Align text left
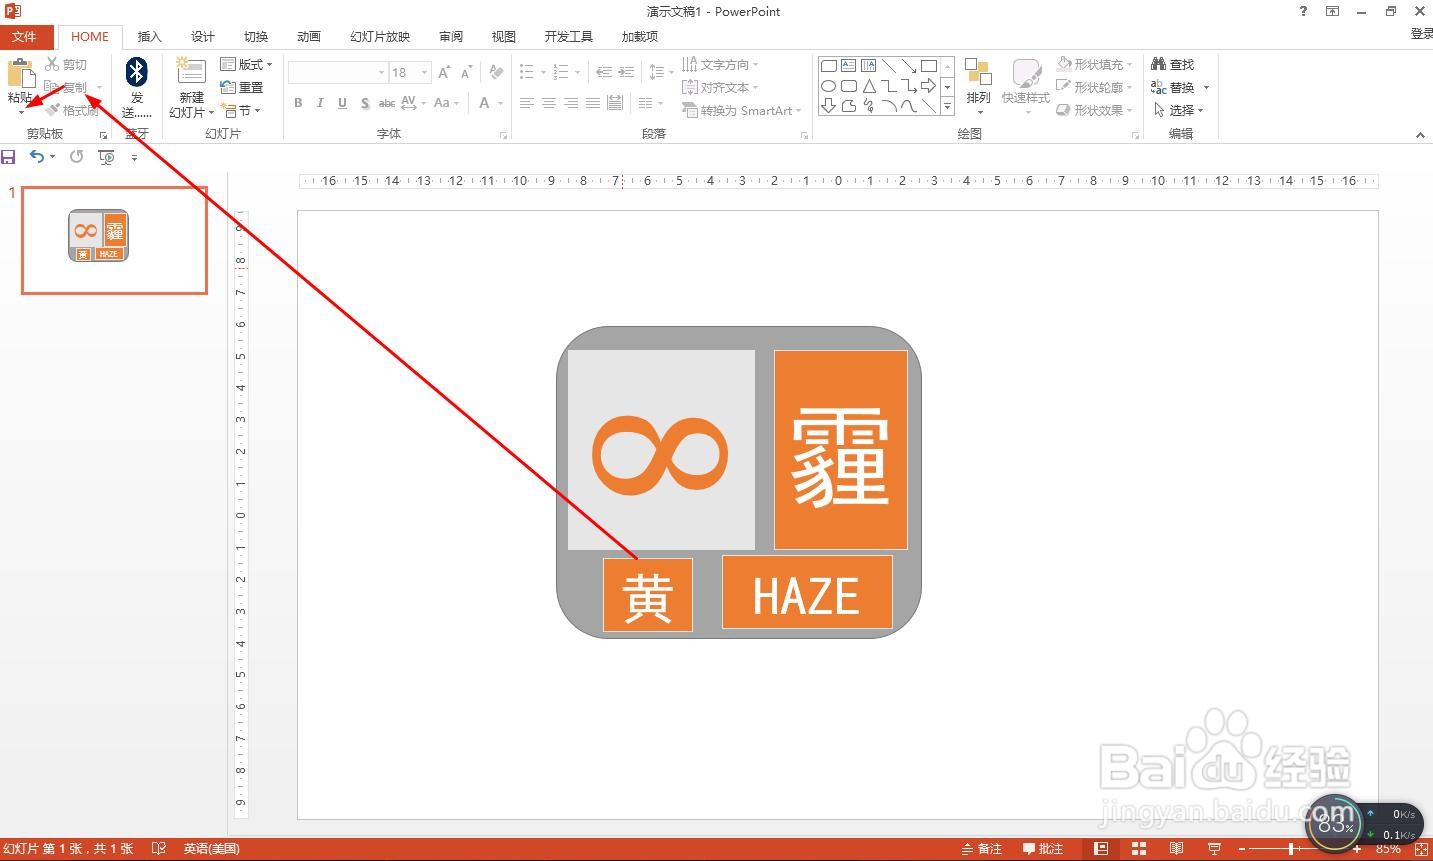The height and width of the screenshot is (861, 1433). coord(527,103)
